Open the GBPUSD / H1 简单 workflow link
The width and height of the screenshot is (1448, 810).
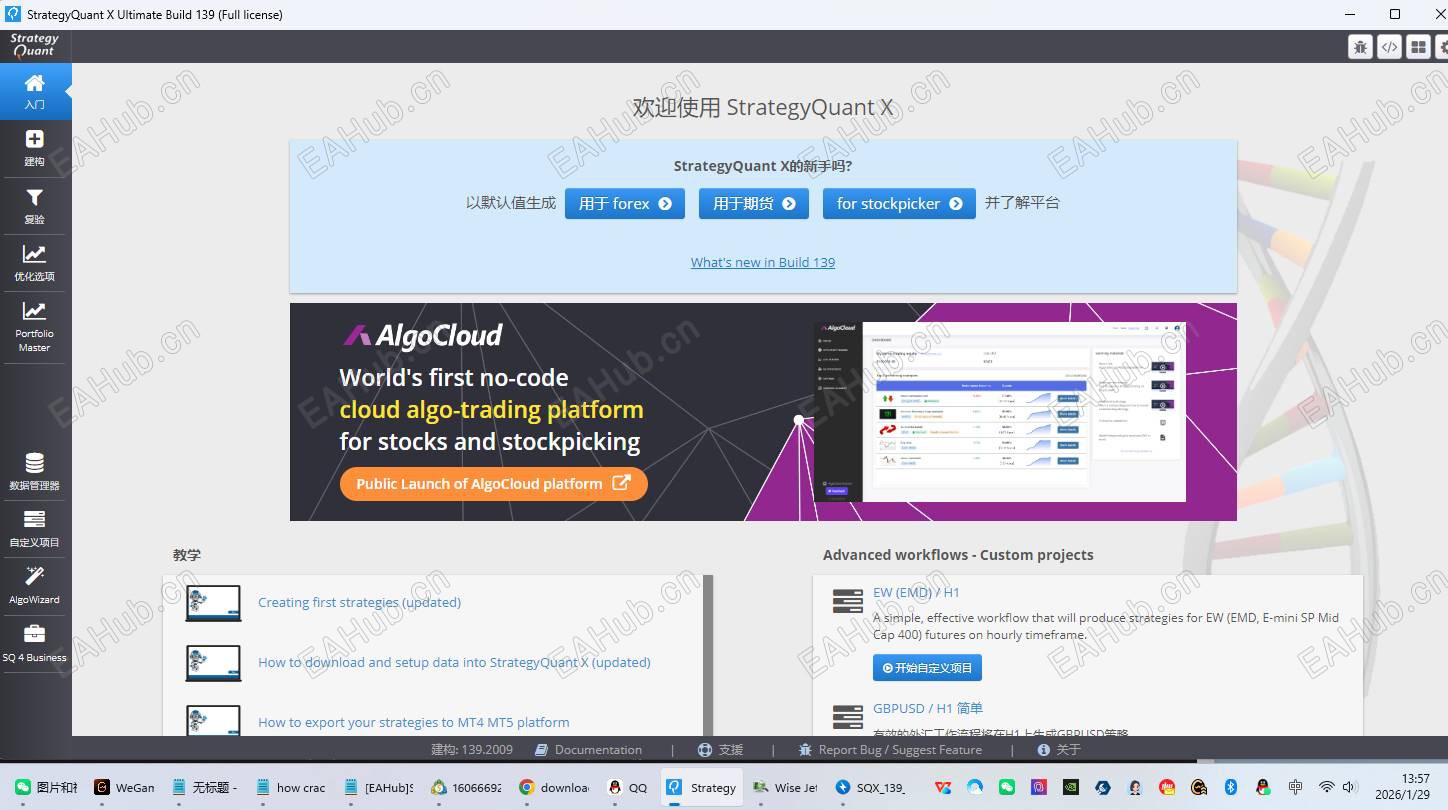pos(928,708)
